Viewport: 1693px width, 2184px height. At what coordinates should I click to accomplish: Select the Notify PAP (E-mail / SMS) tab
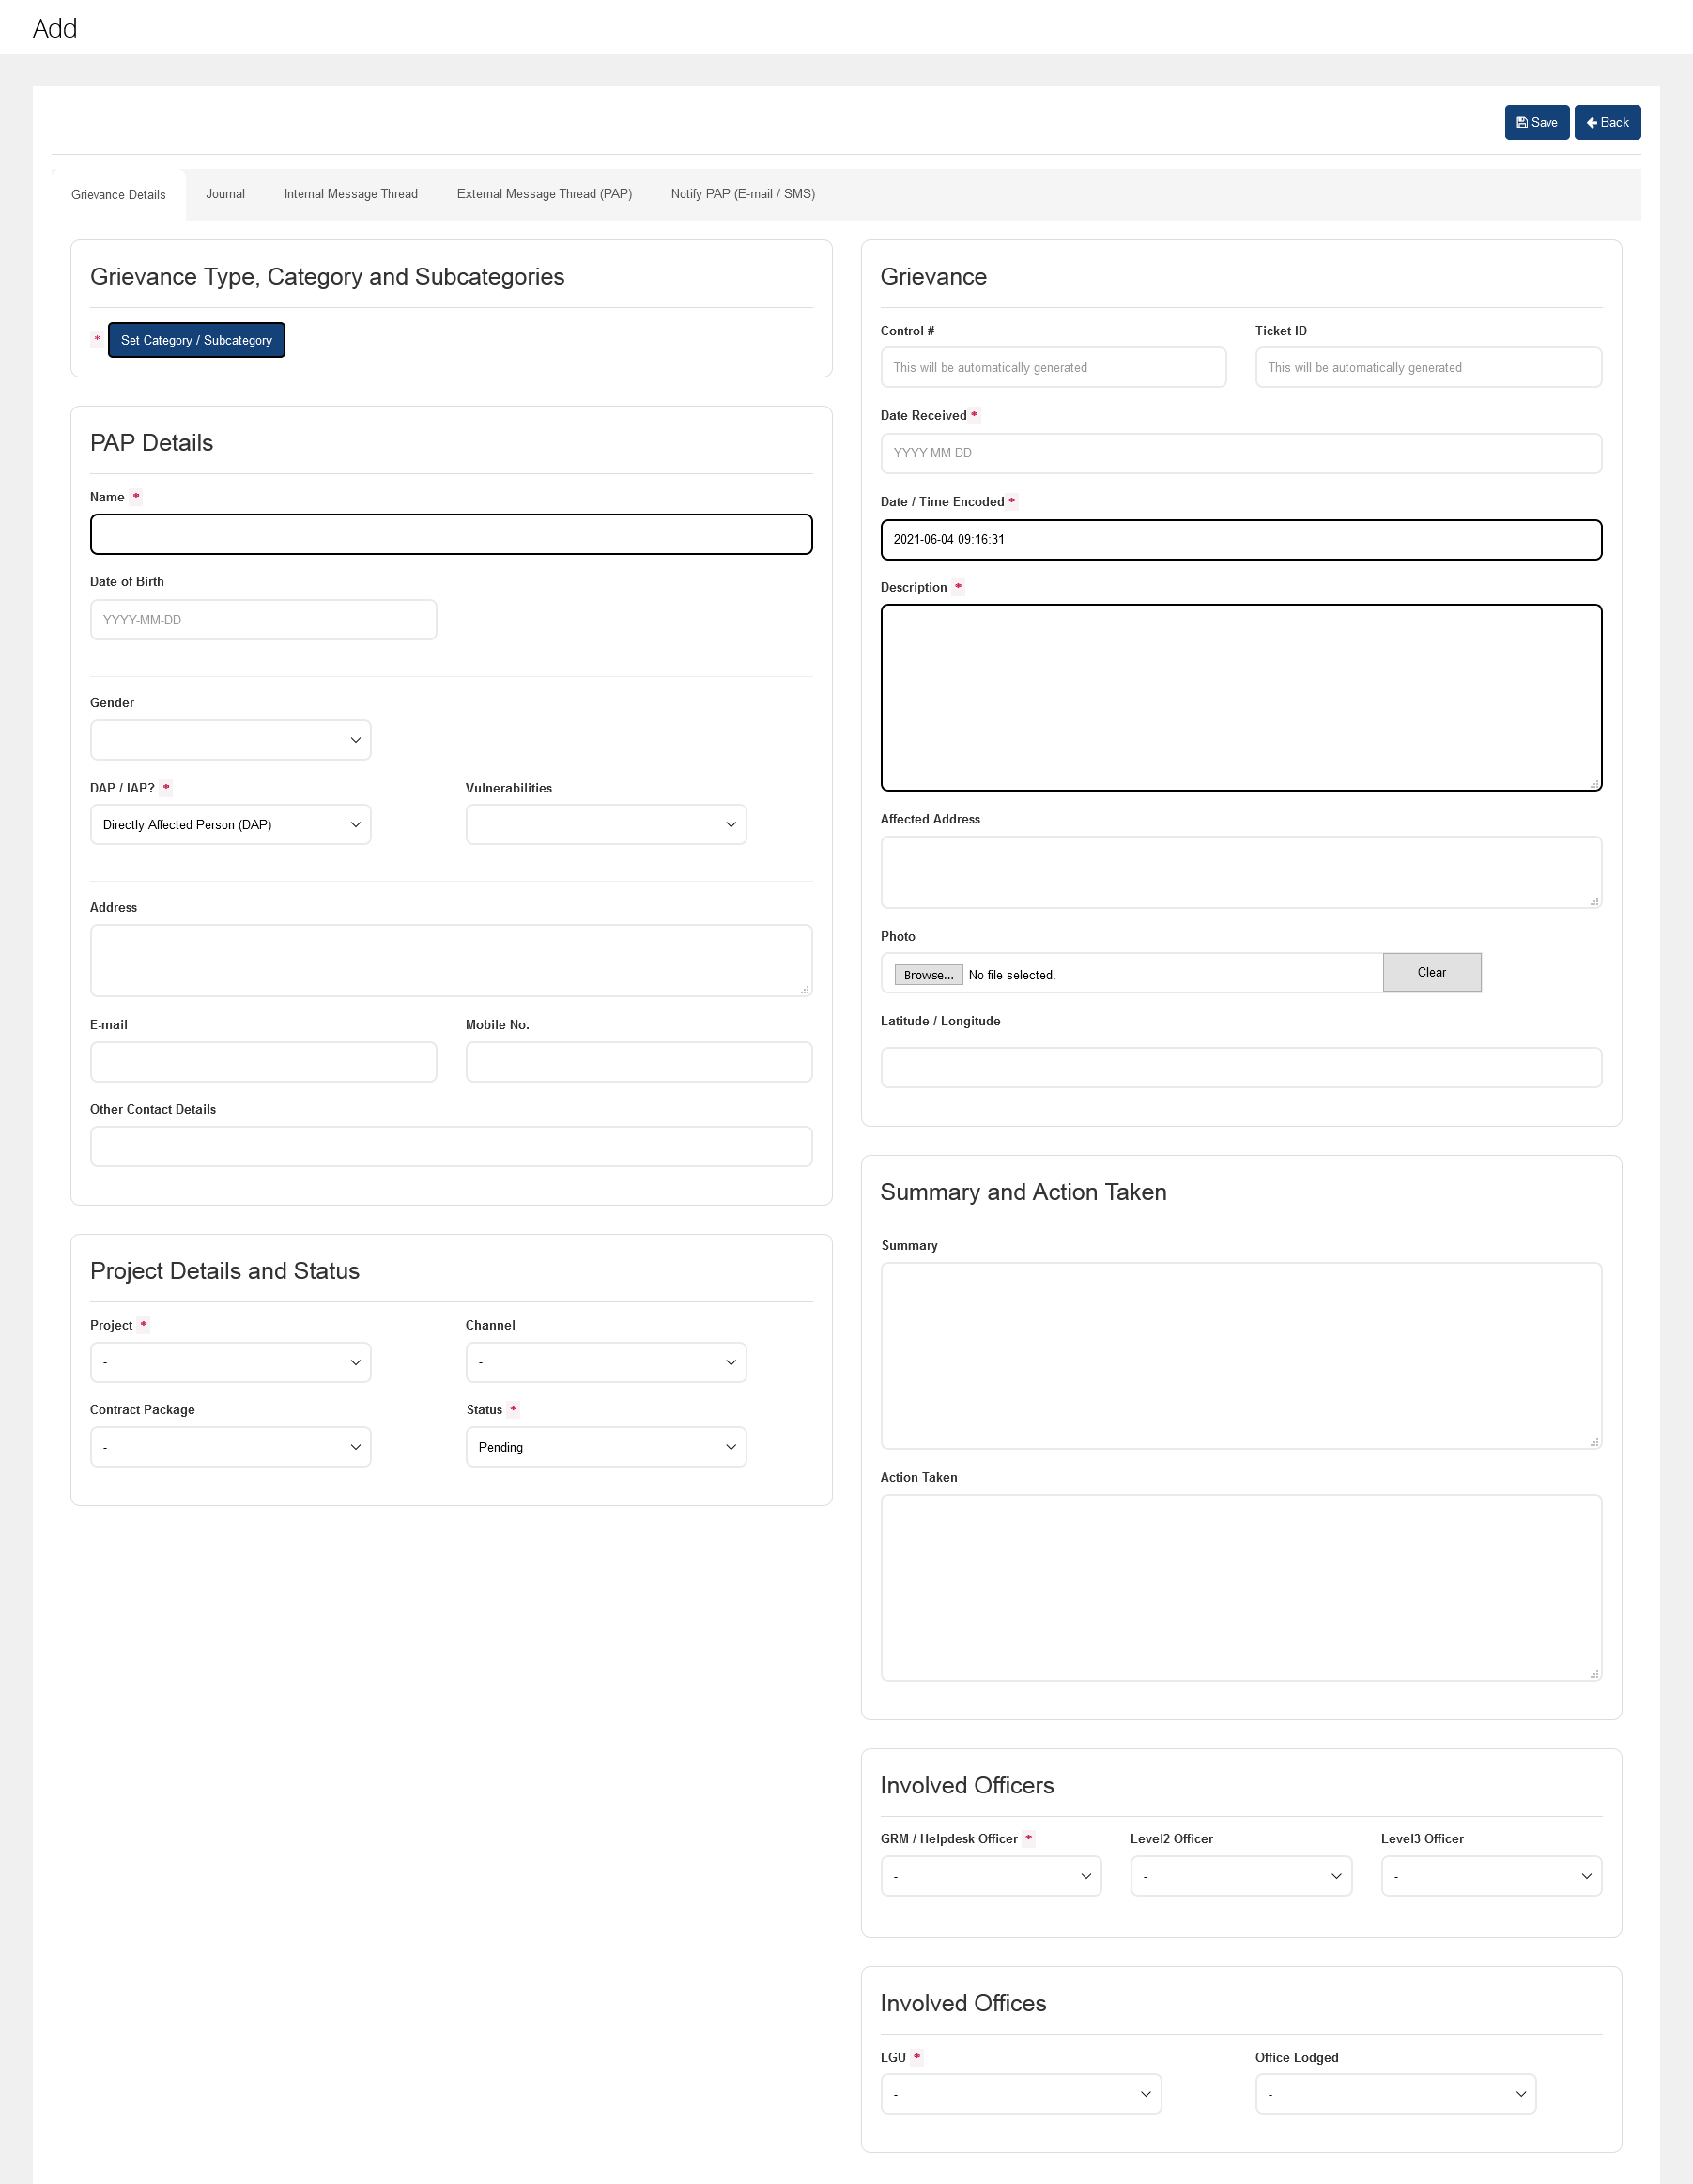742,194
